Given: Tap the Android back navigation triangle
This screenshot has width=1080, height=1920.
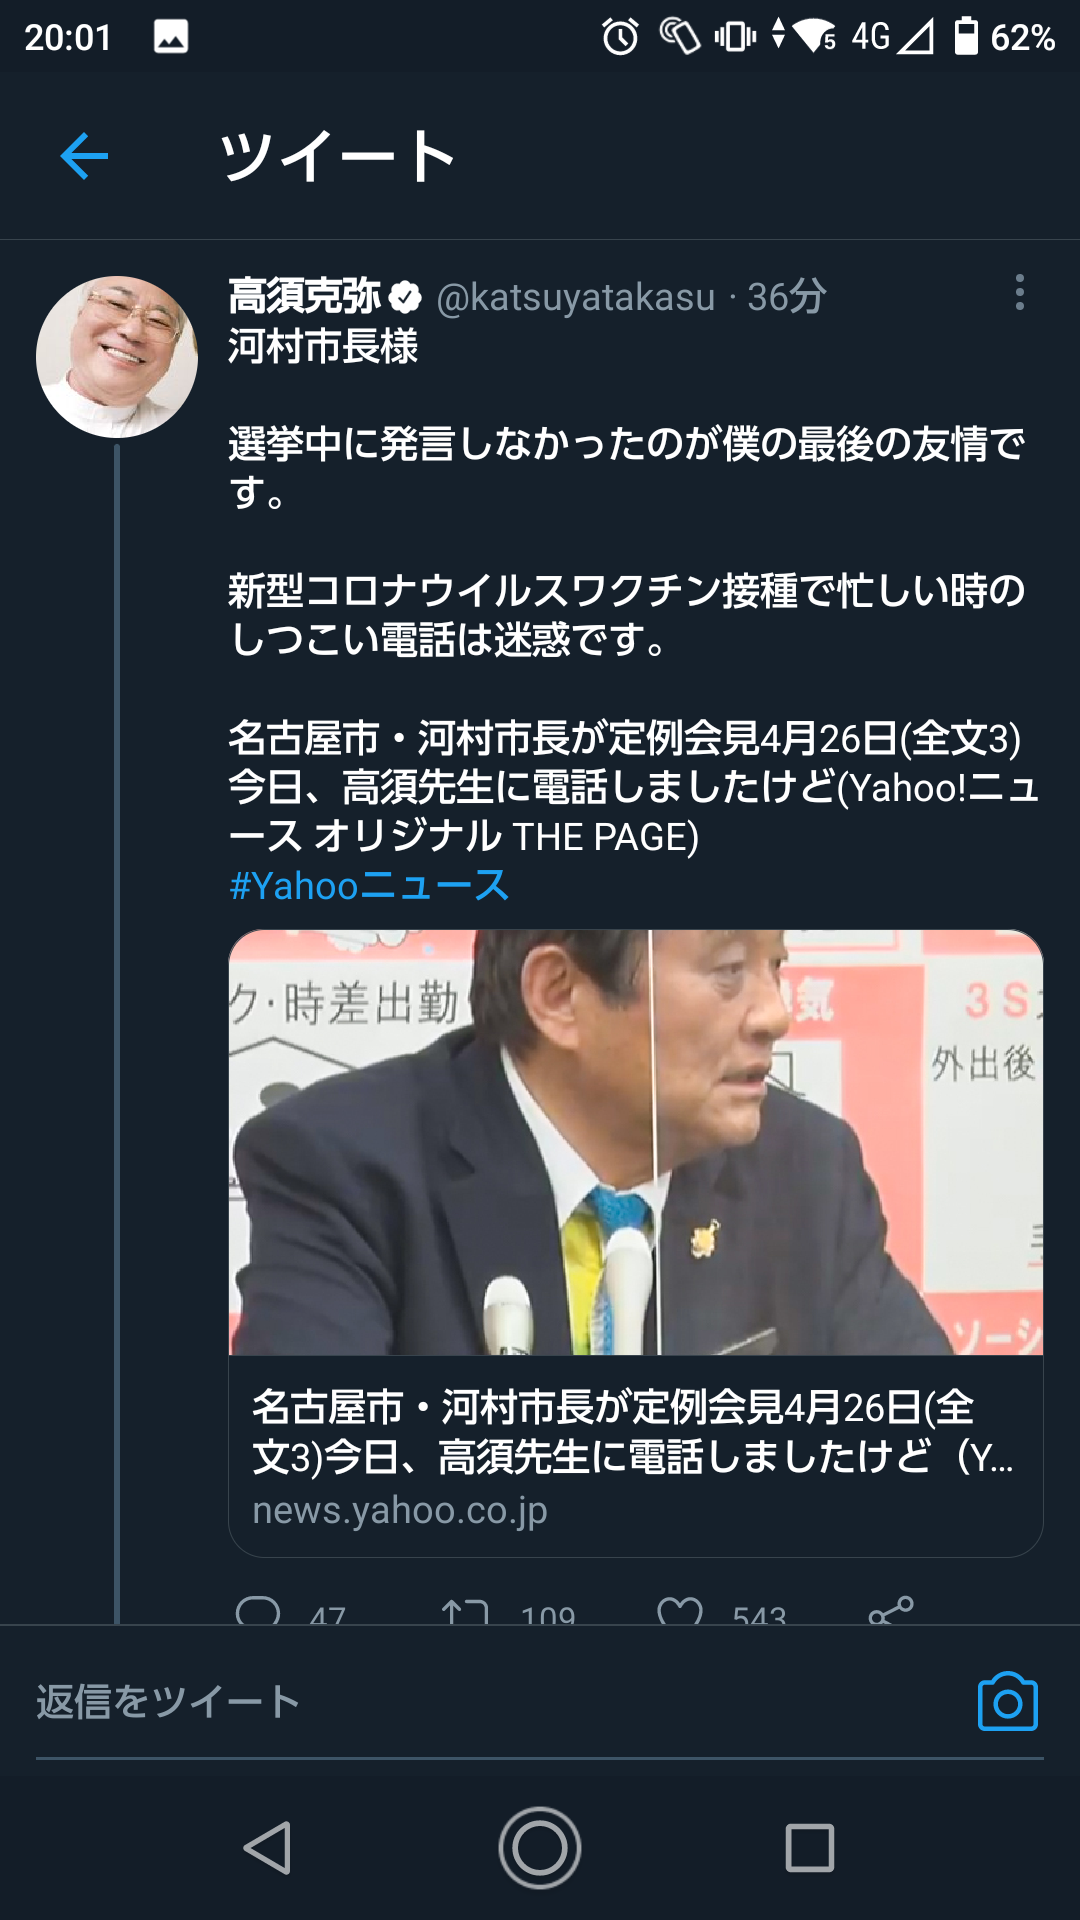Looking at the screenshot, I should click(x=268, y=1847).
